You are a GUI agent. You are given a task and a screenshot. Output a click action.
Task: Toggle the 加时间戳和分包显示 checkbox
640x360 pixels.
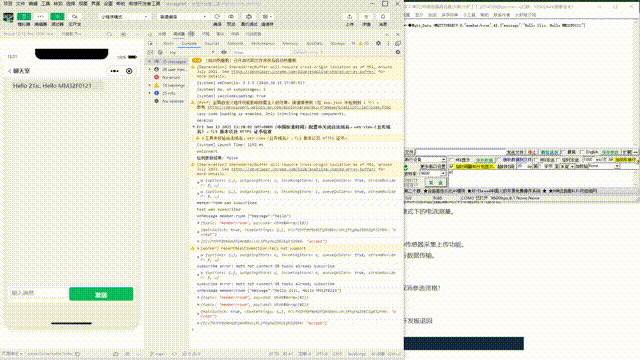(x=452, y=167)
